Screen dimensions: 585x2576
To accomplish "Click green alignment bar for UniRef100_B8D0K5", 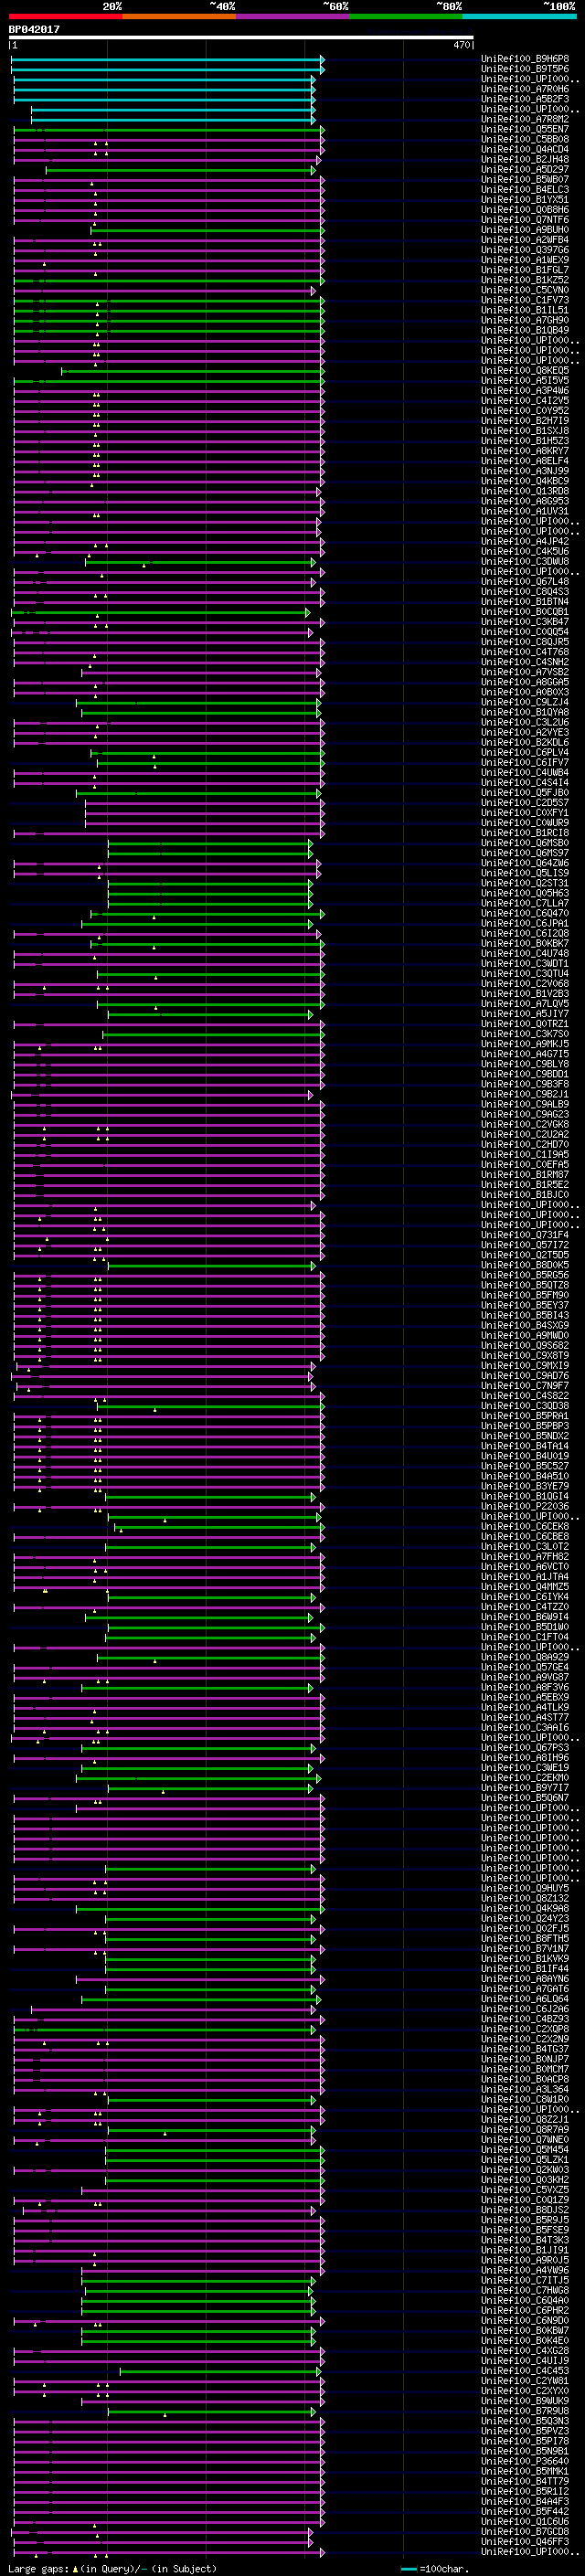I will click(211, 1266).
